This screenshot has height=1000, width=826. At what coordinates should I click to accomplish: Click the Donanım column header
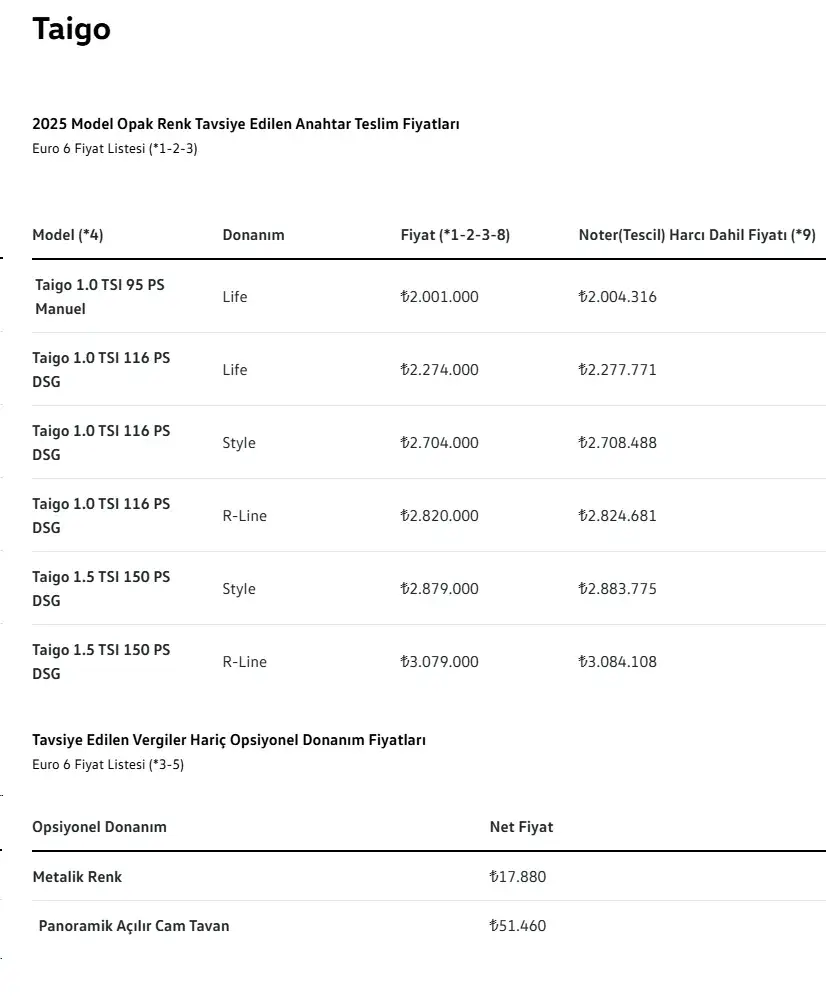[x=253, y=235]
